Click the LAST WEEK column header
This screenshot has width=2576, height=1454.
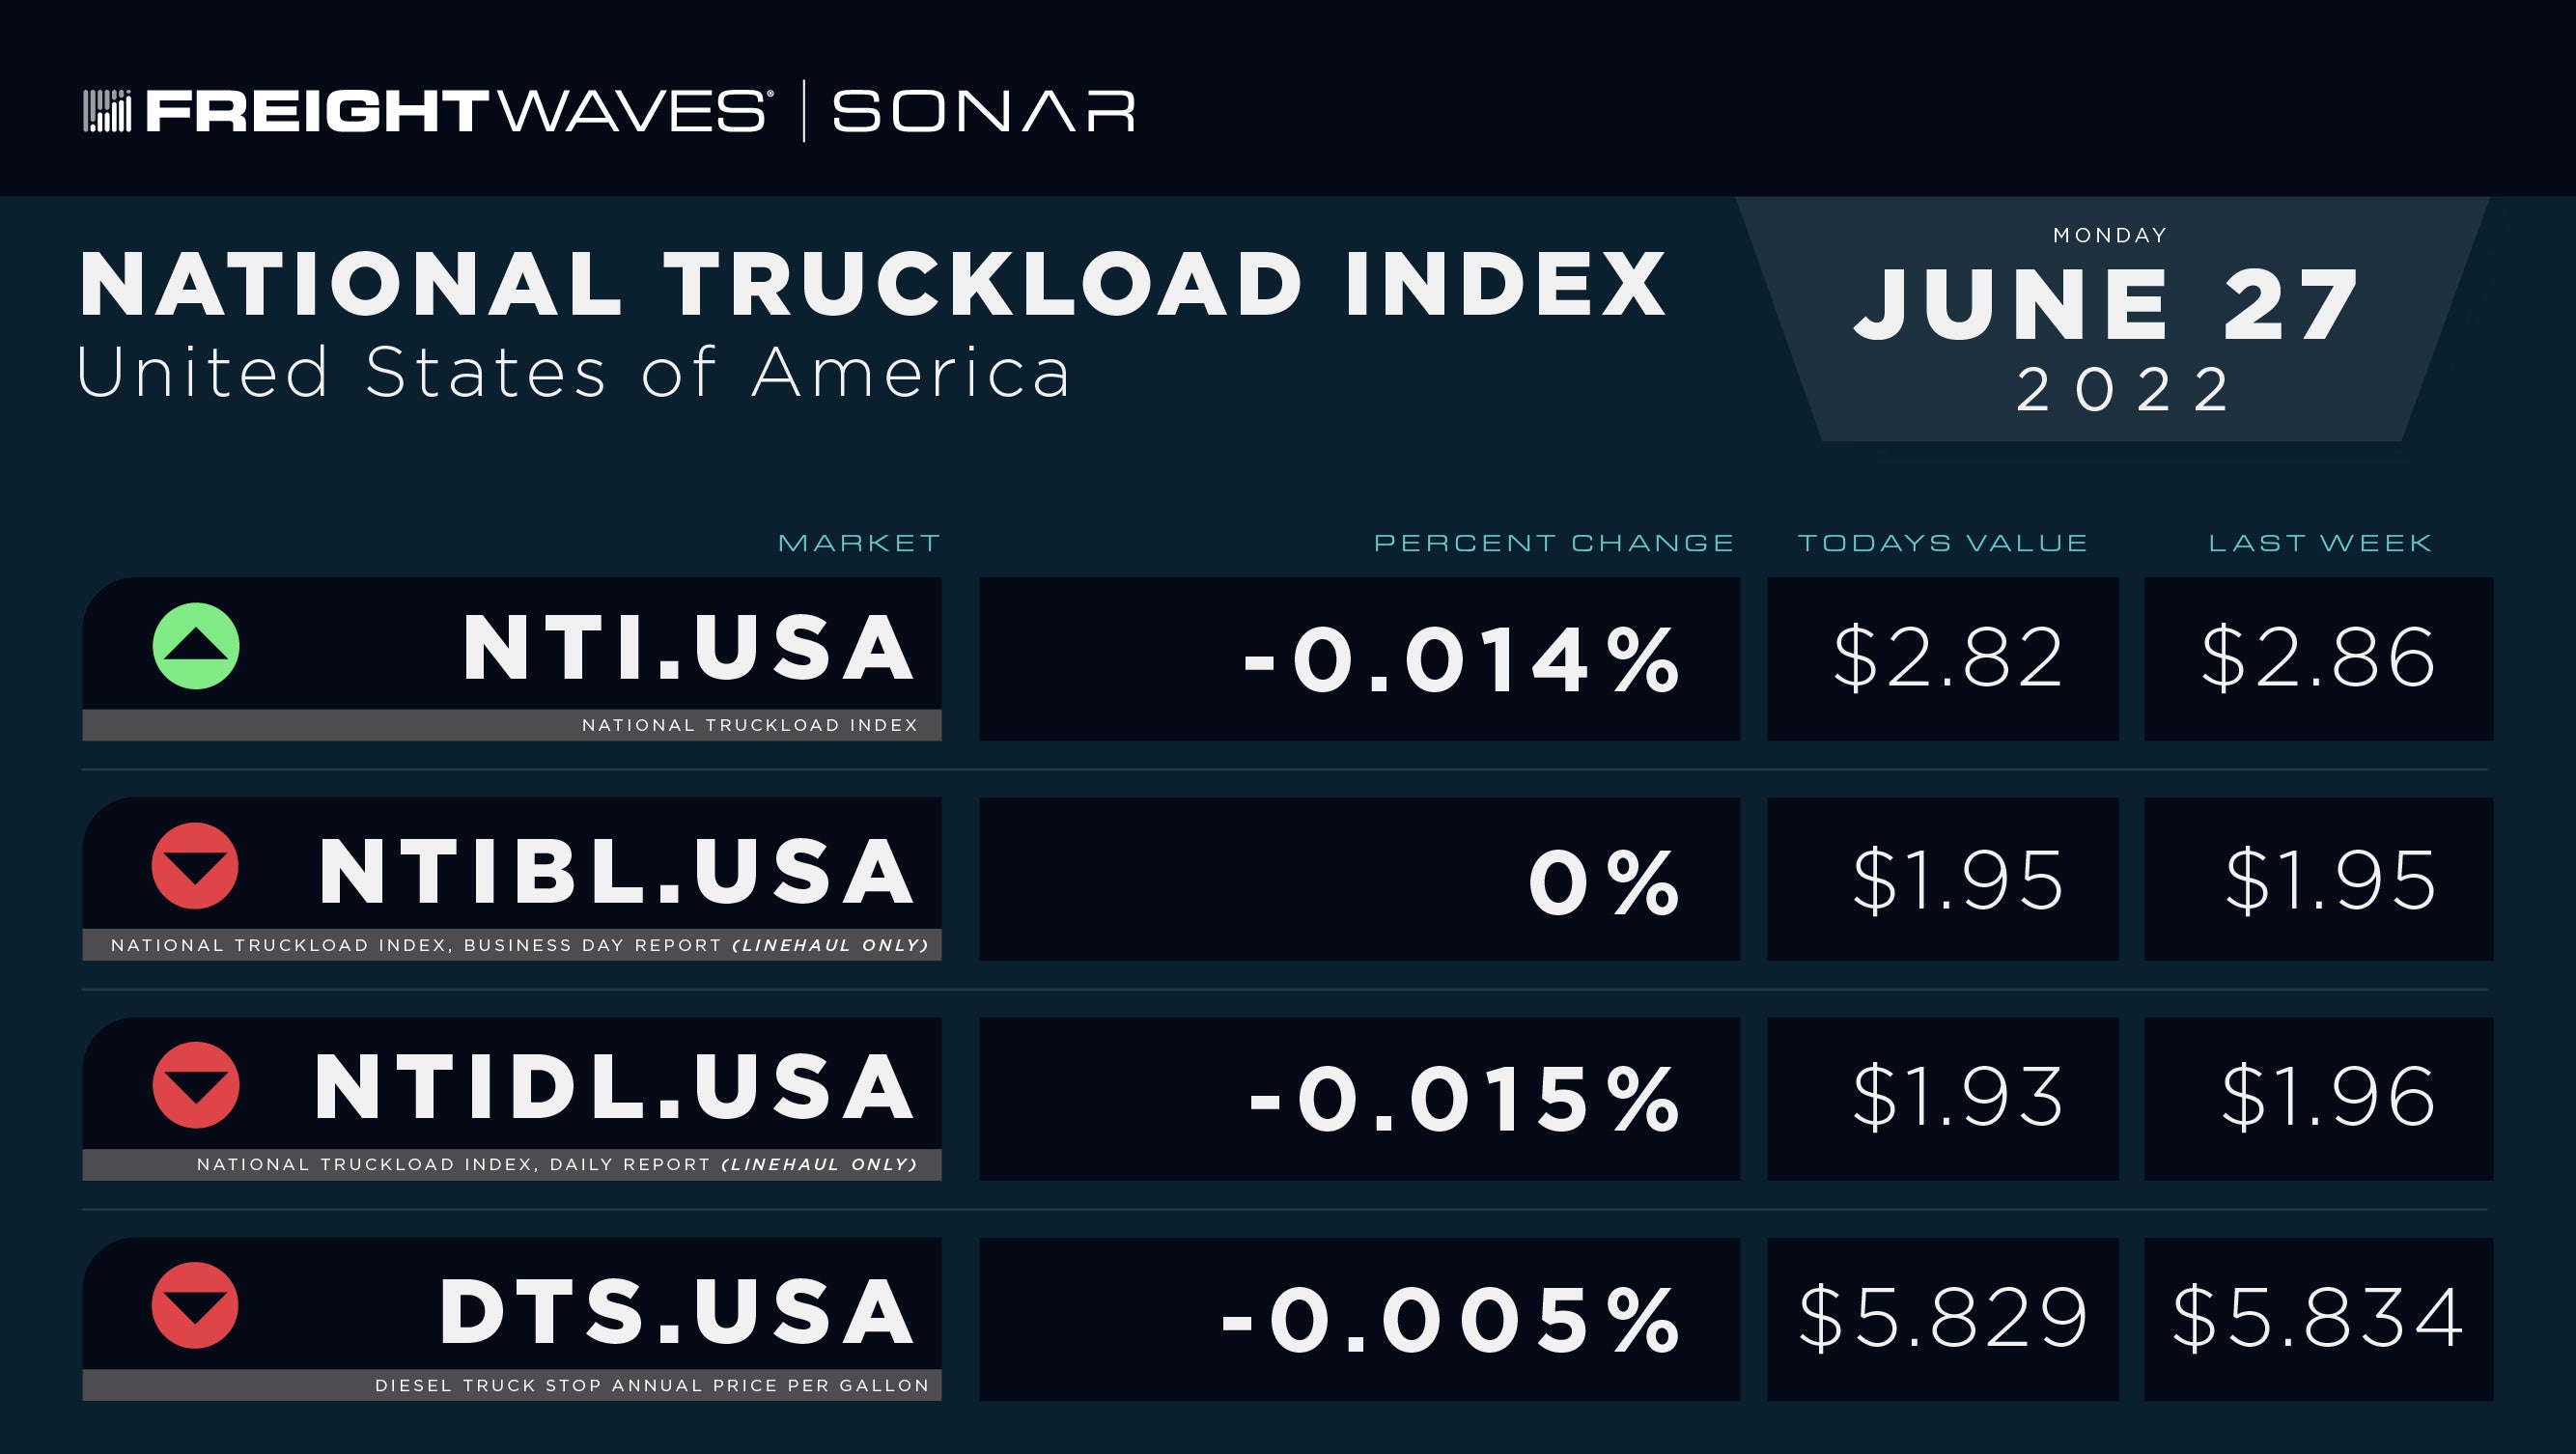(2320, 543)
